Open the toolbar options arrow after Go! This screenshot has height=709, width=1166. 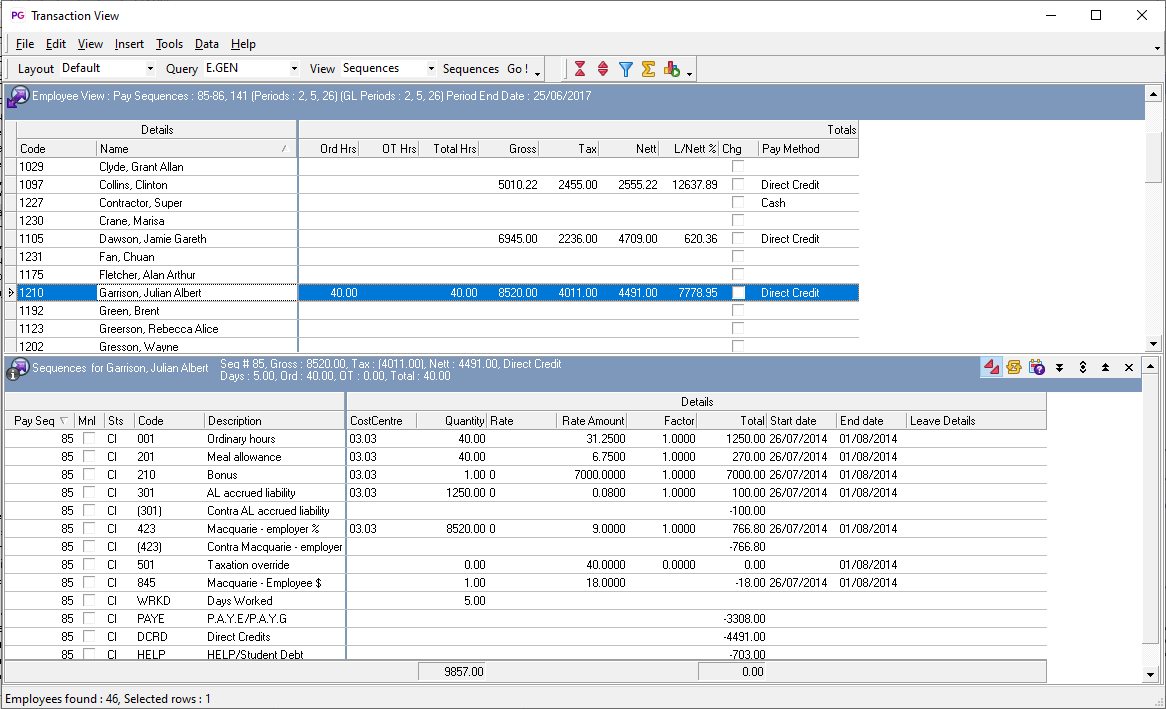click(538, 74)
